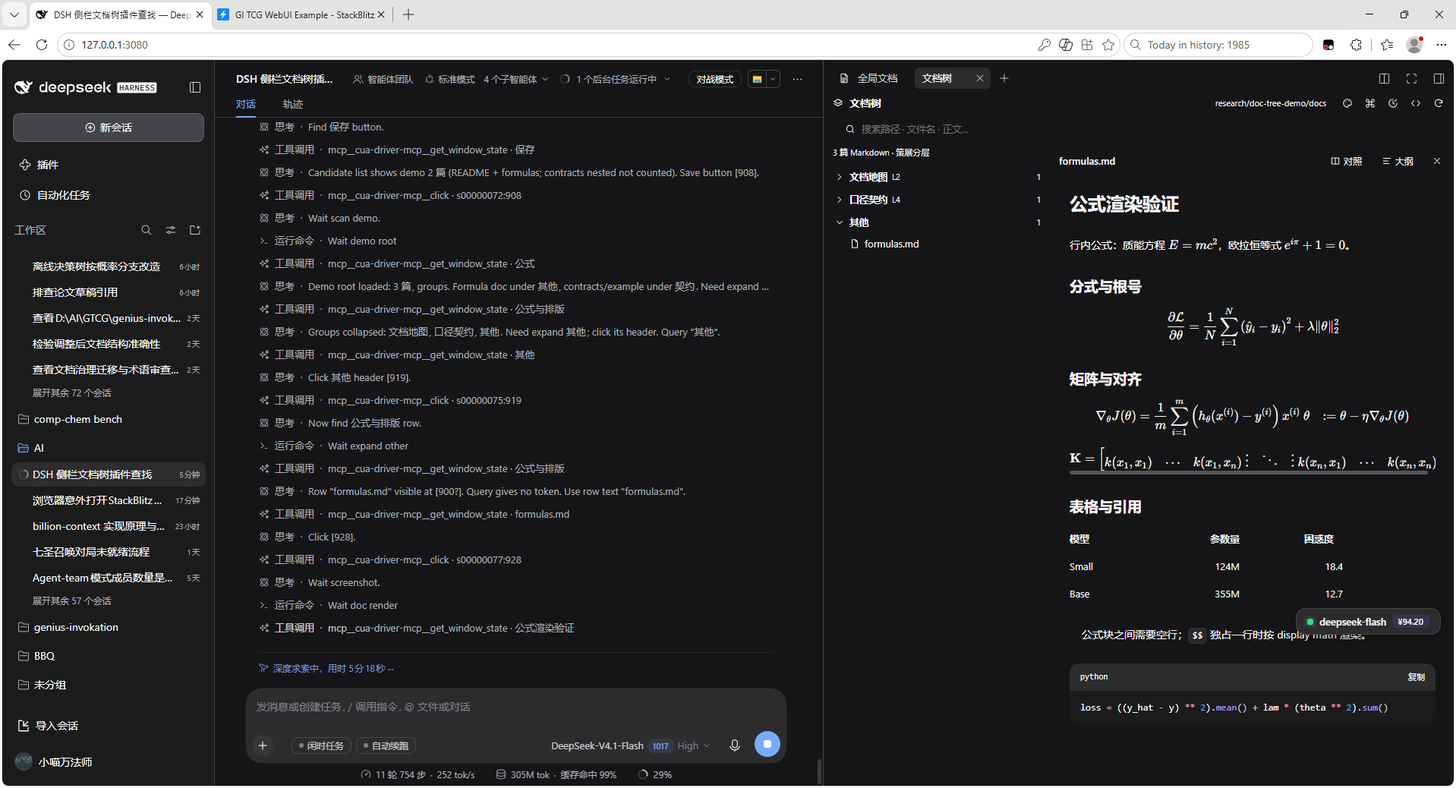
Task: Open document tree source code view
Action: (1416, 103)
